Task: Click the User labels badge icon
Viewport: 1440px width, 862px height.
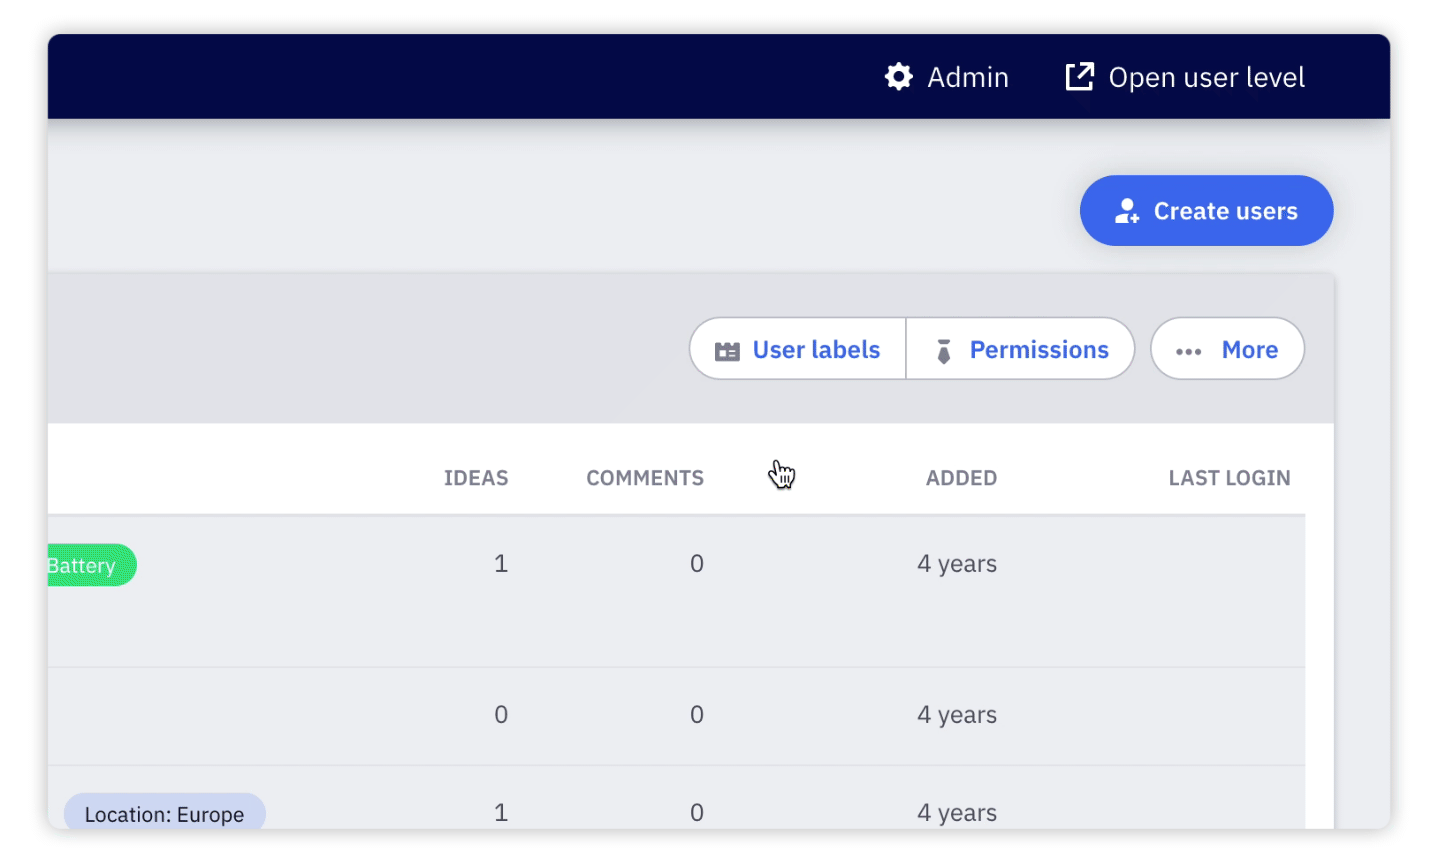Action: pyautogui.click(x=727, y=351)
